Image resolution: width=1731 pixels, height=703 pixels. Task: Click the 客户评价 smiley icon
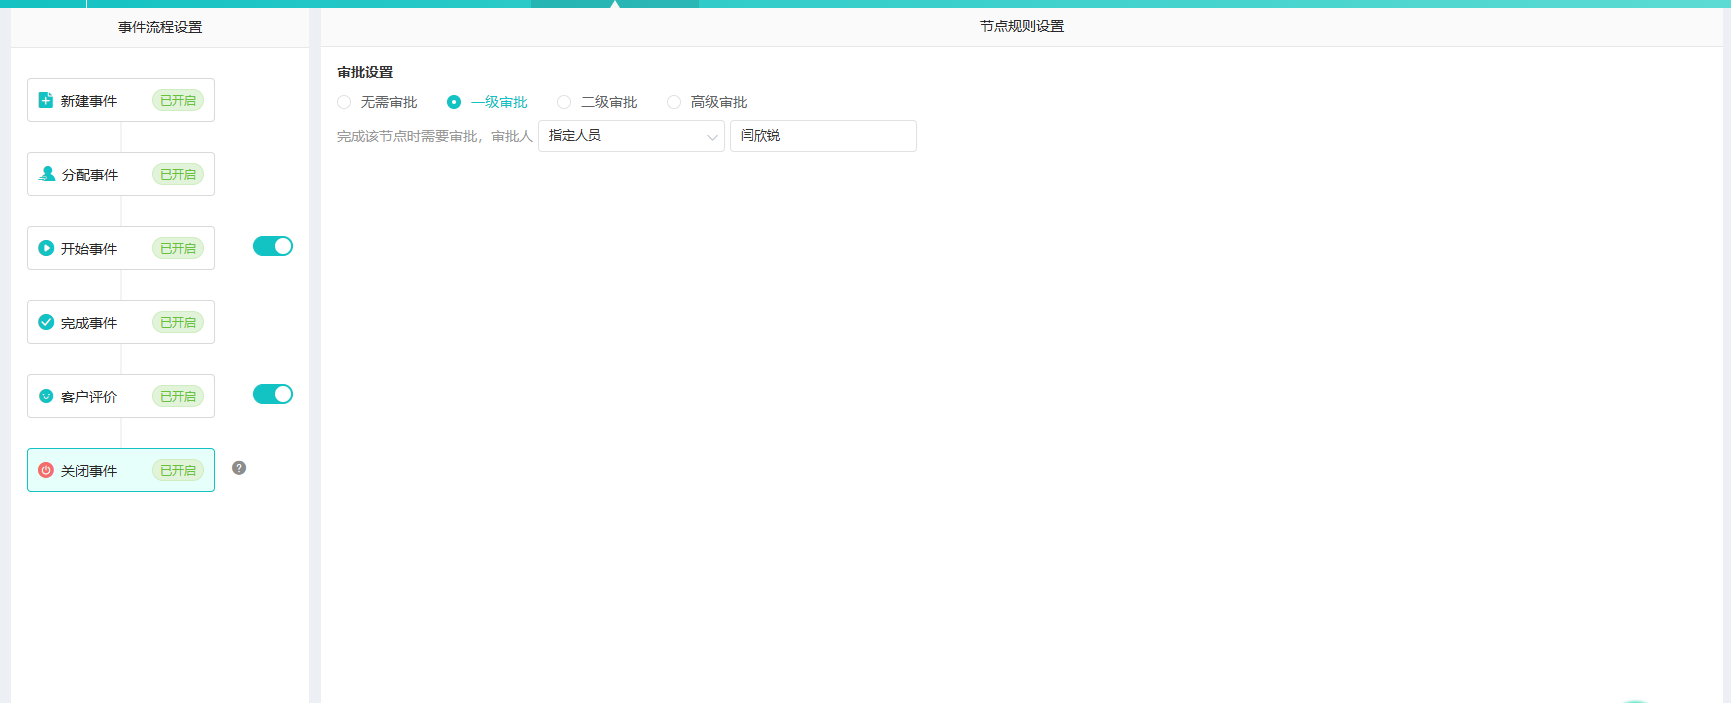(x=46, y=396)
